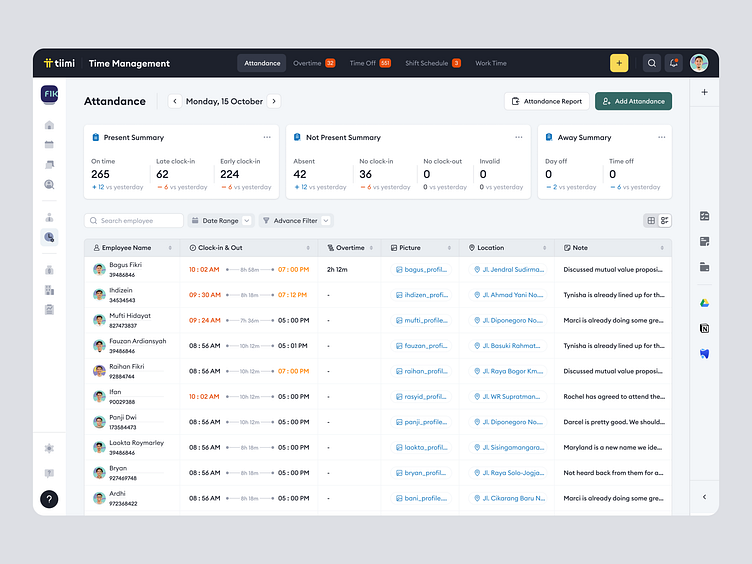The image size is (752, 564).
Task: Open the Attandance Report button
Action: tap(547, 101)
